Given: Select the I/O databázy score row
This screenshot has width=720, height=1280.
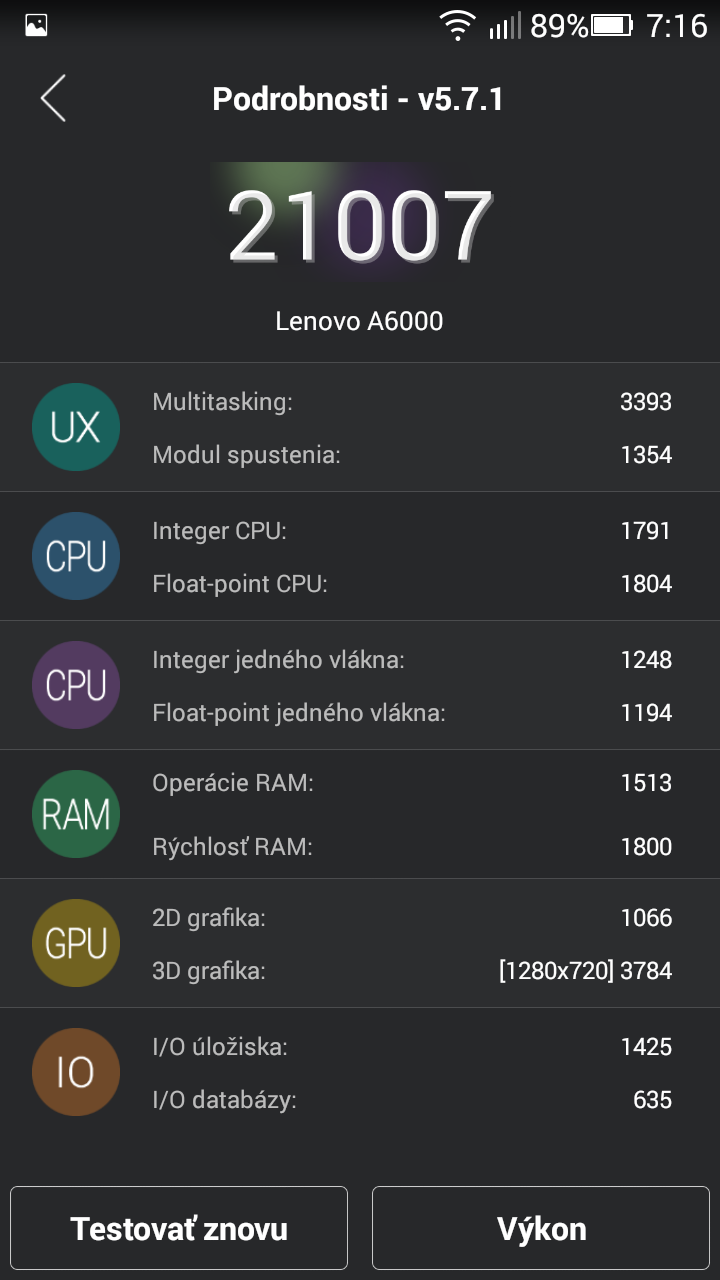Looking at the screenshot, I should pos(411,1100).
